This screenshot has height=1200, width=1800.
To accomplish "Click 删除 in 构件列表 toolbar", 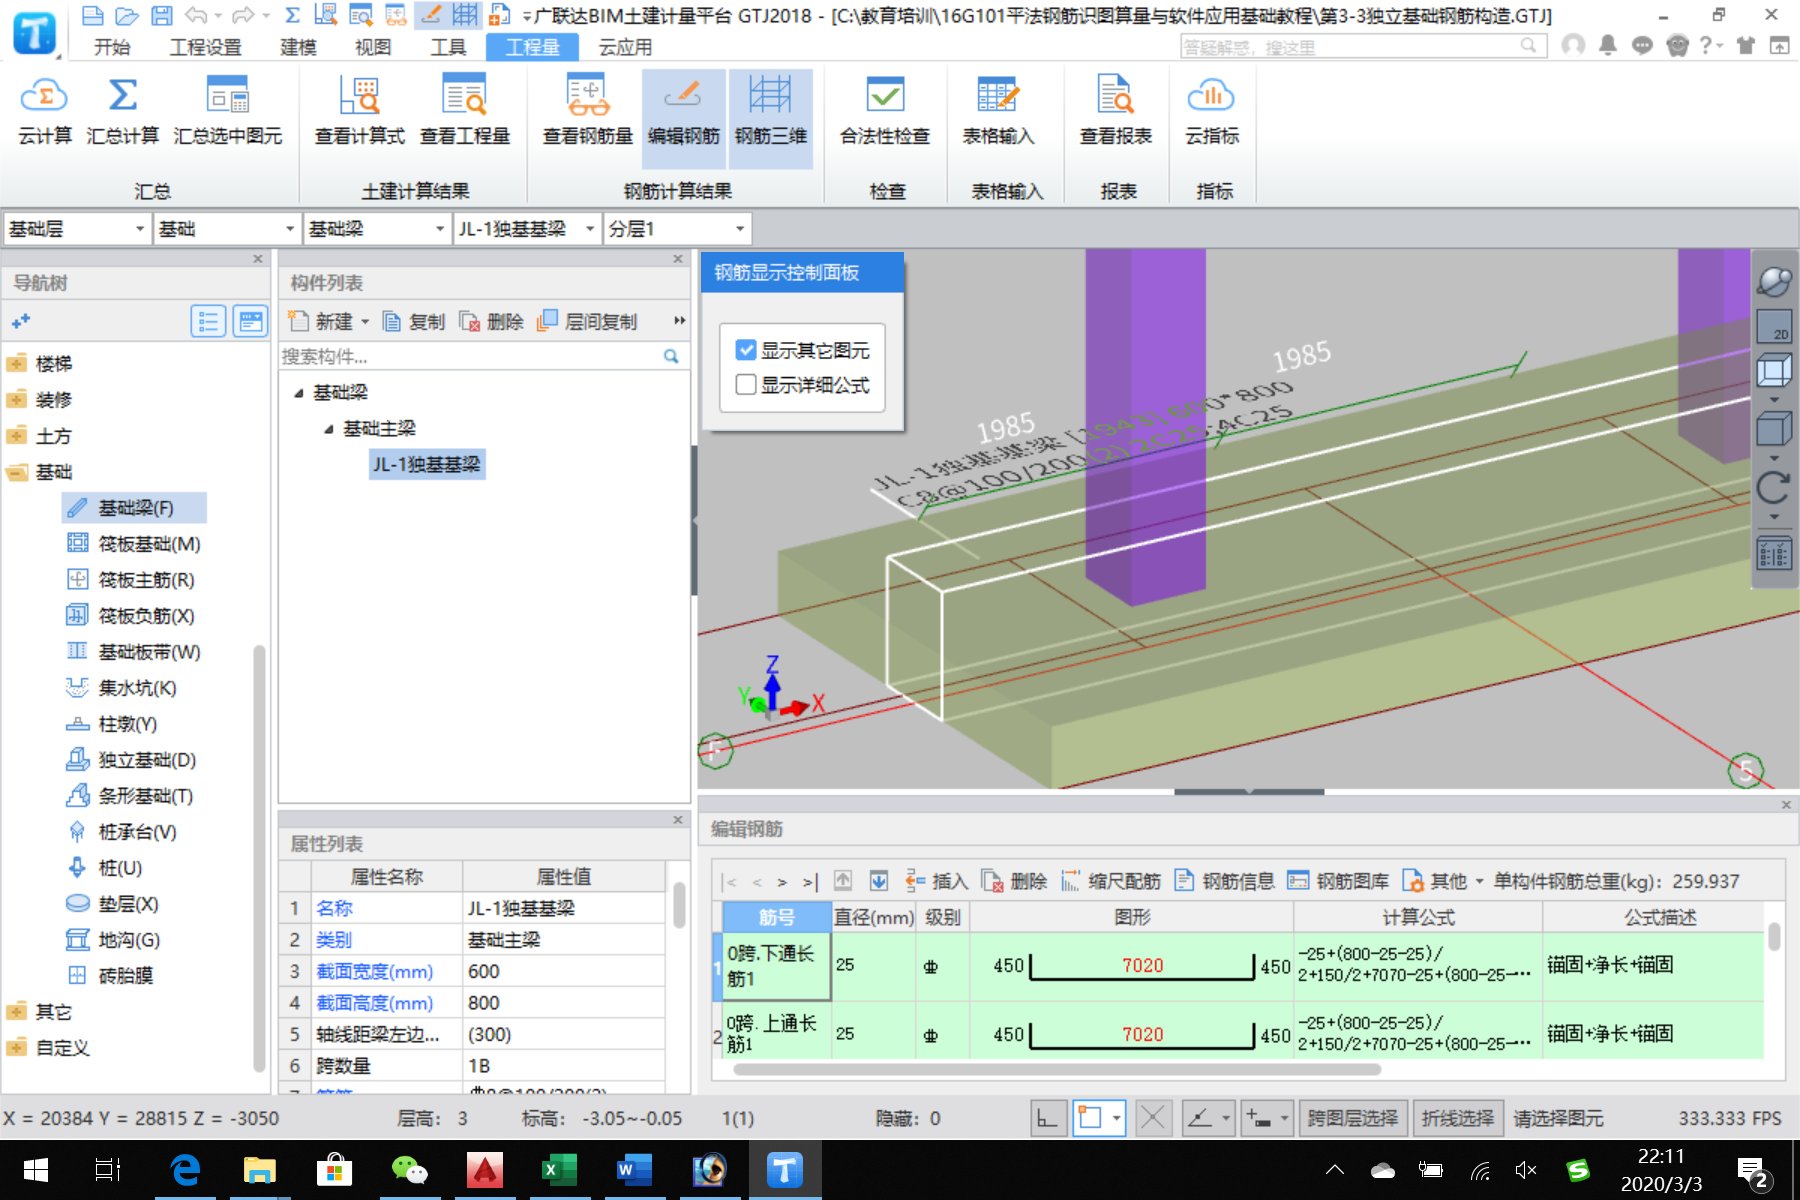I will coord(492,322).
